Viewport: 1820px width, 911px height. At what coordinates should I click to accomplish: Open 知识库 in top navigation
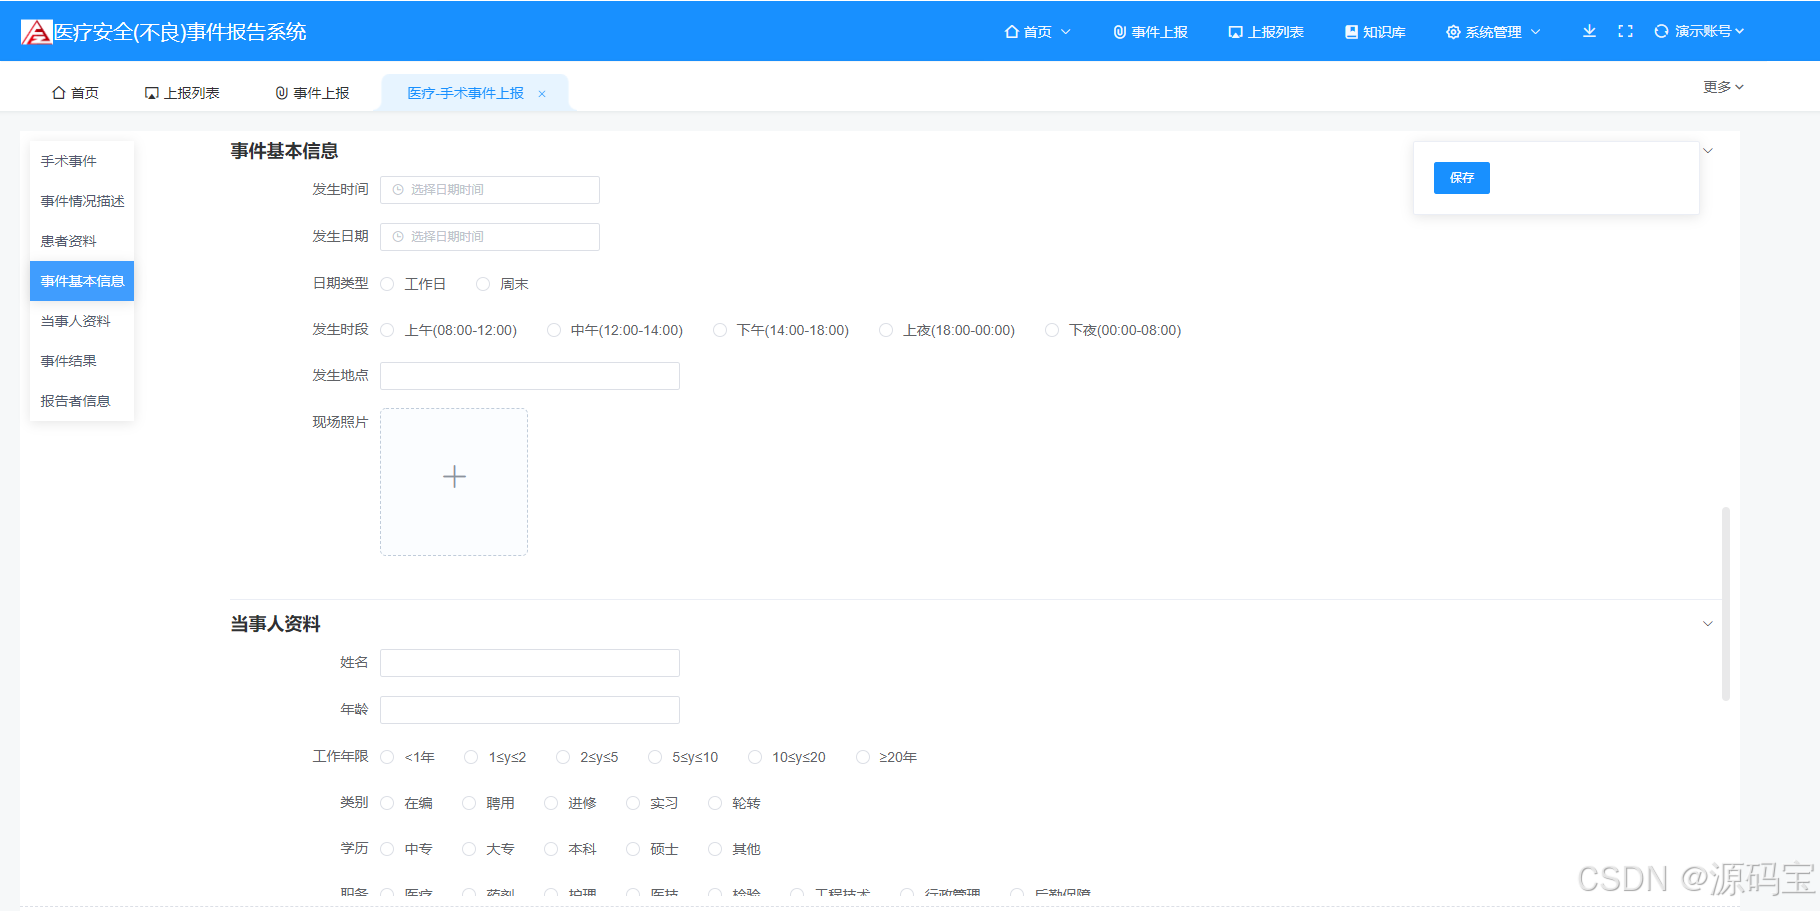pos(1376,32)
